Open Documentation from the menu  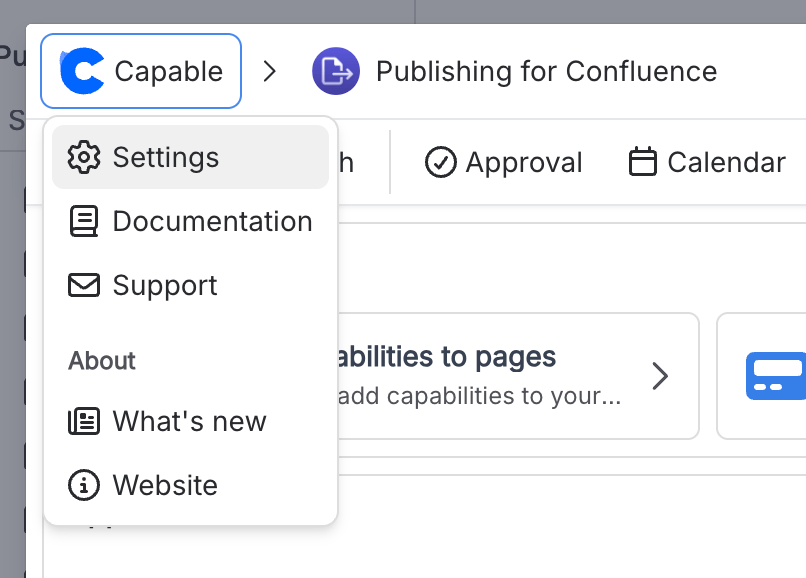pos(212,221)
